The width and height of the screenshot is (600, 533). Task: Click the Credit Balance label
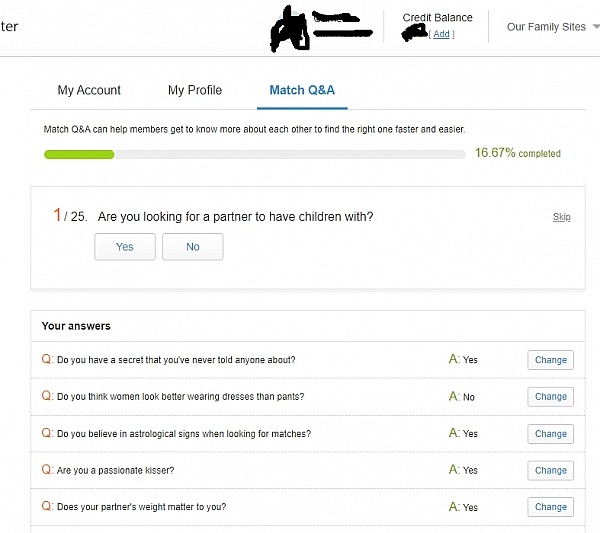437,18
